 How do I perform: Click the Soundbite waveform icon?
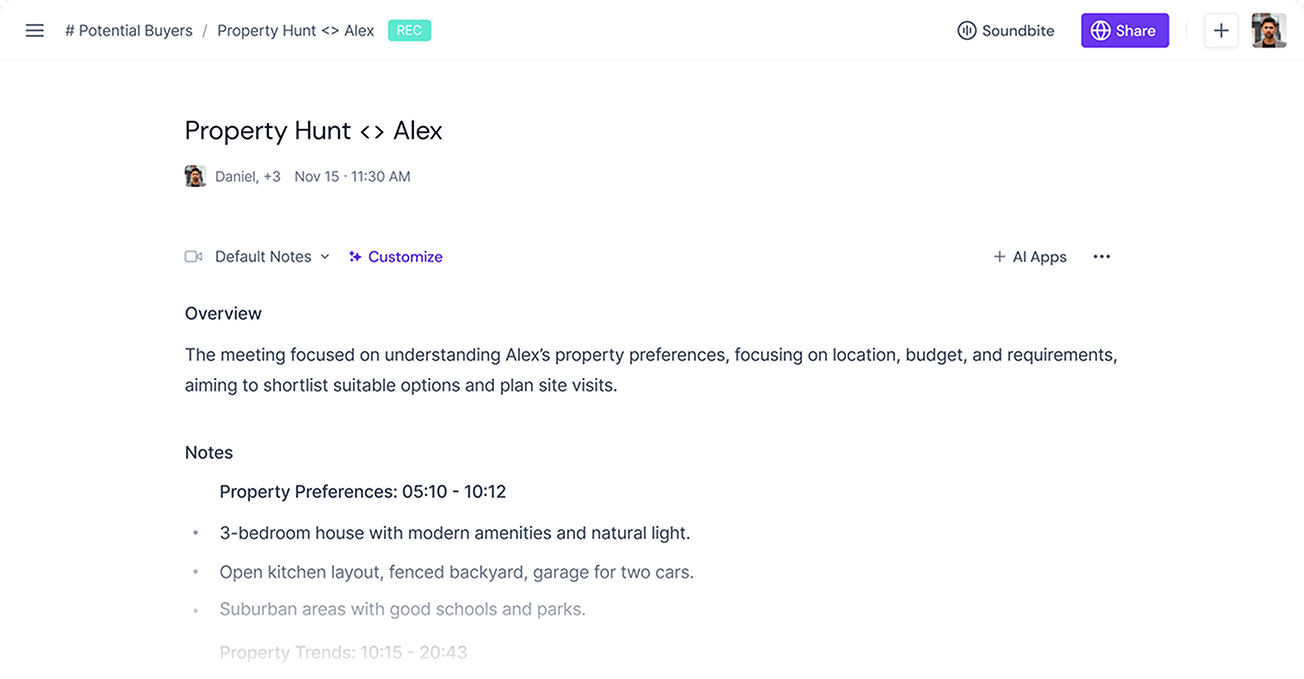click(x=966, y=31)
